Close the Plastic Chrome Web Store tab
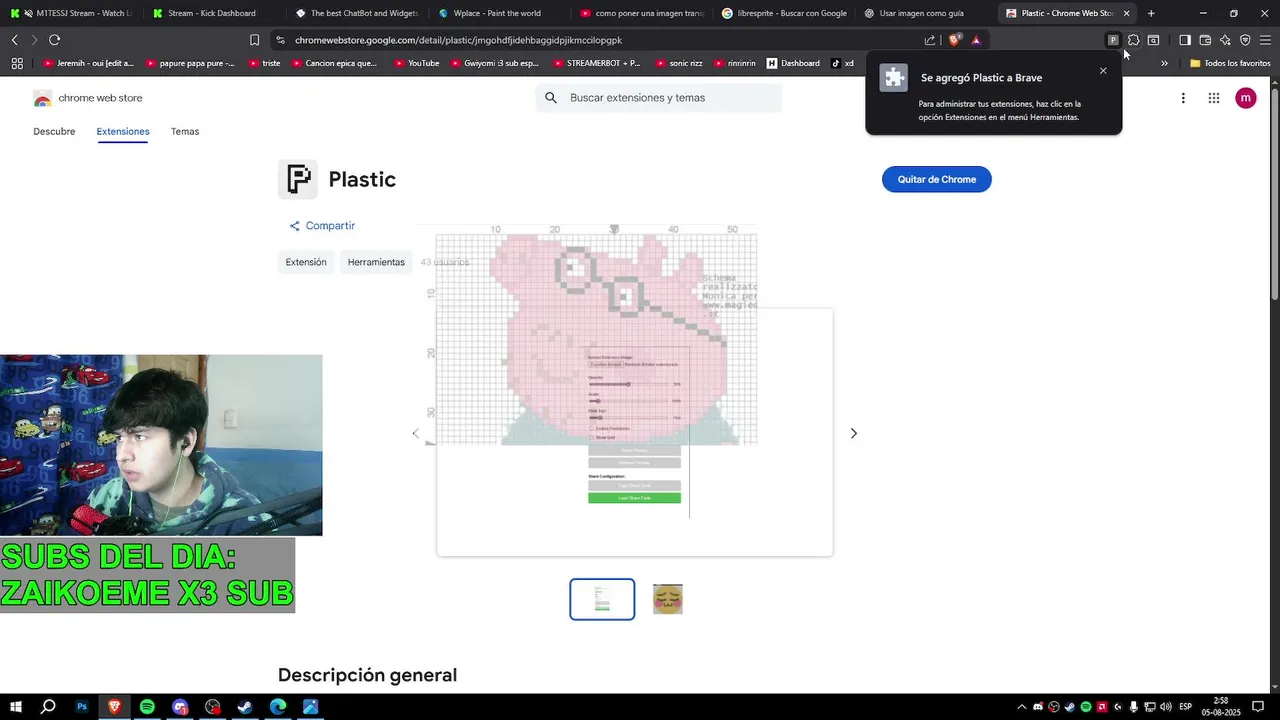 click(1126, 13)
